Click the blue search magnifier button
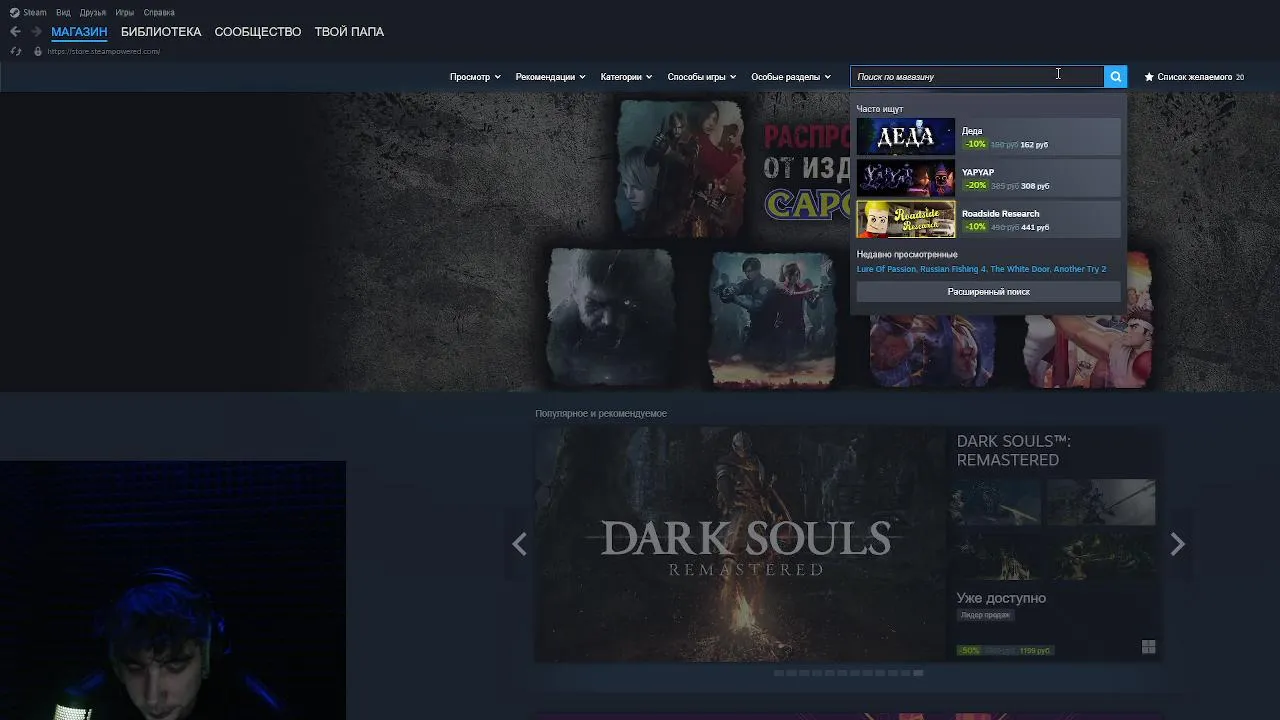The image size is (1280, 720). tap(1115, 76)
